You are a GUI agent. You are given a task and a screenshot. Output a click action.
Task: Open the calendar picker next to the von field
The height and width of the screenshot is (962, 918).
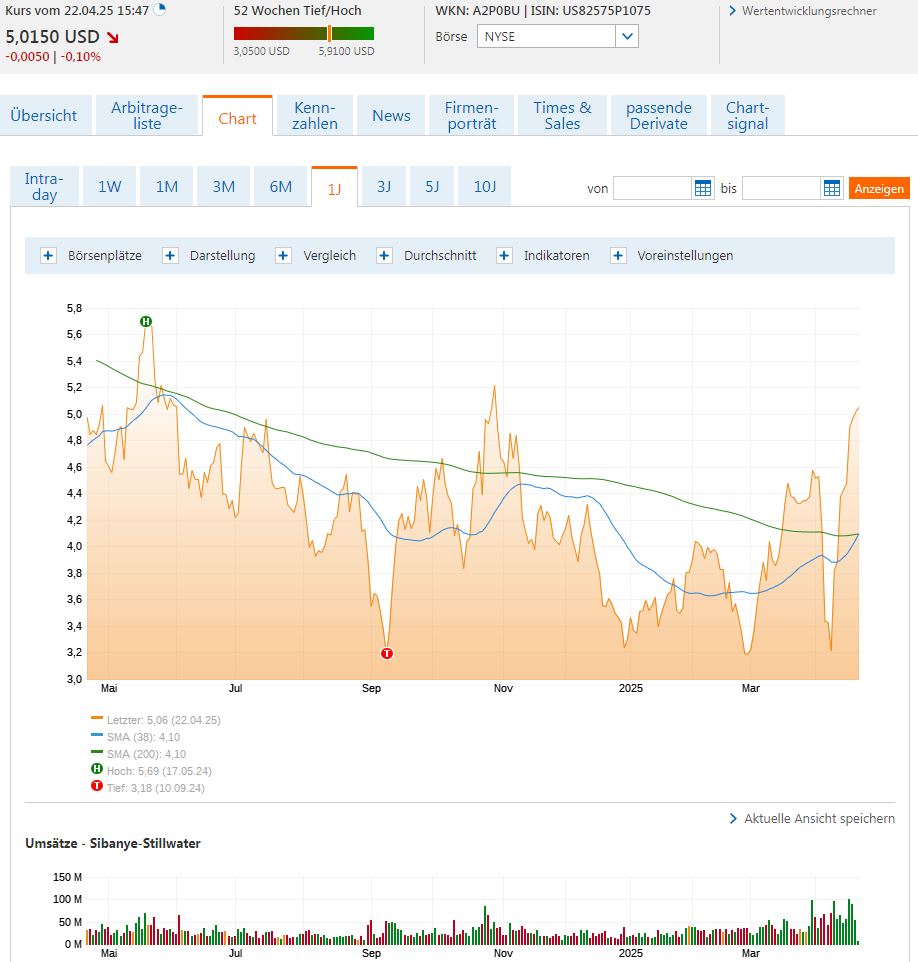(702, 187)
